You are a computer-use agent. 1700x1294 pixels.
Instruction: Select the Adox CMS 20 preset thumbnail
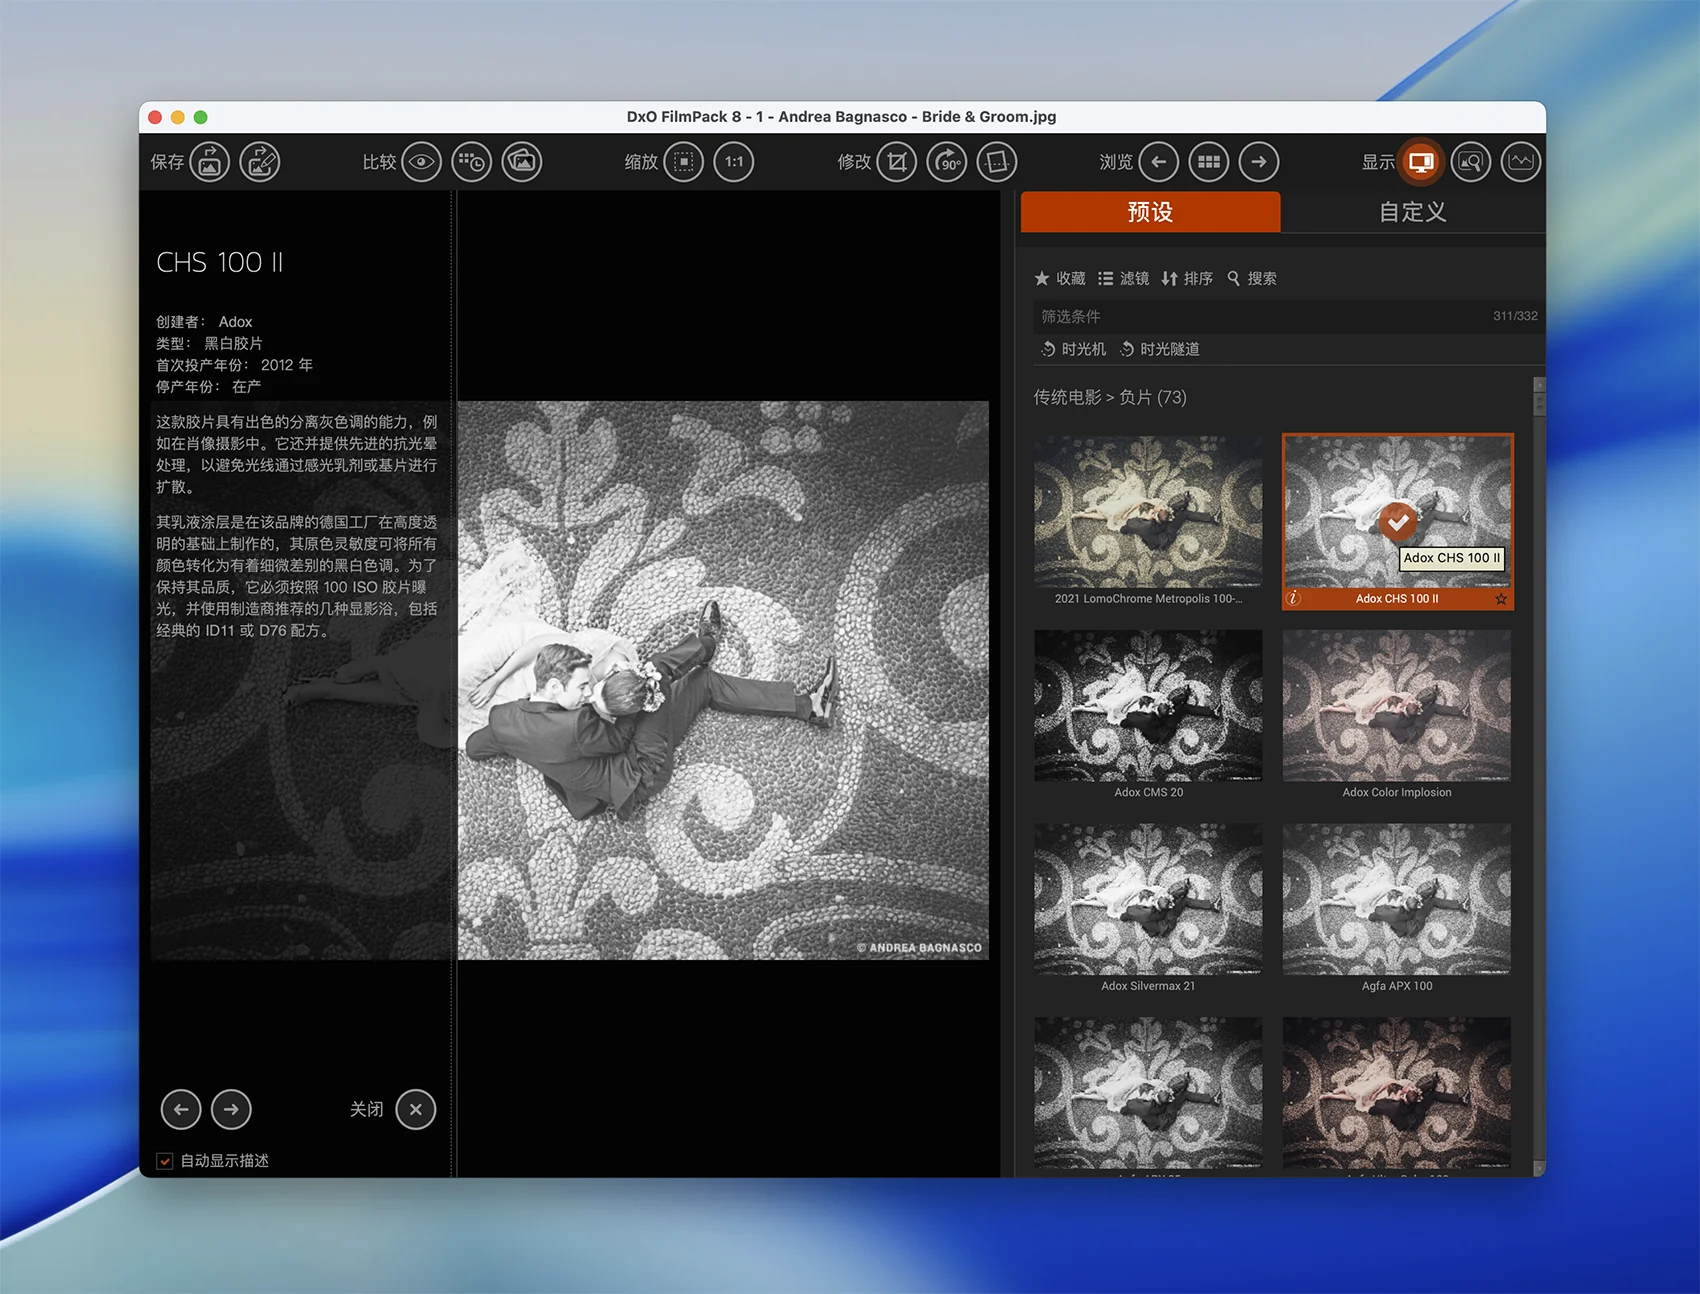point(1148,705)
